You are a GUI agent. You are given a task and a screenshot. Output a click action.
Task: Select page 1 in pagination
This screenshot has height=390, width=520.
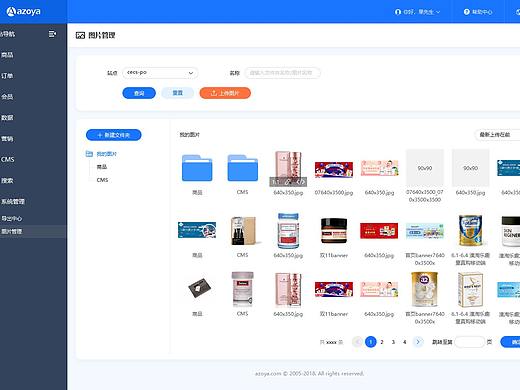click(x=371, y=342)
